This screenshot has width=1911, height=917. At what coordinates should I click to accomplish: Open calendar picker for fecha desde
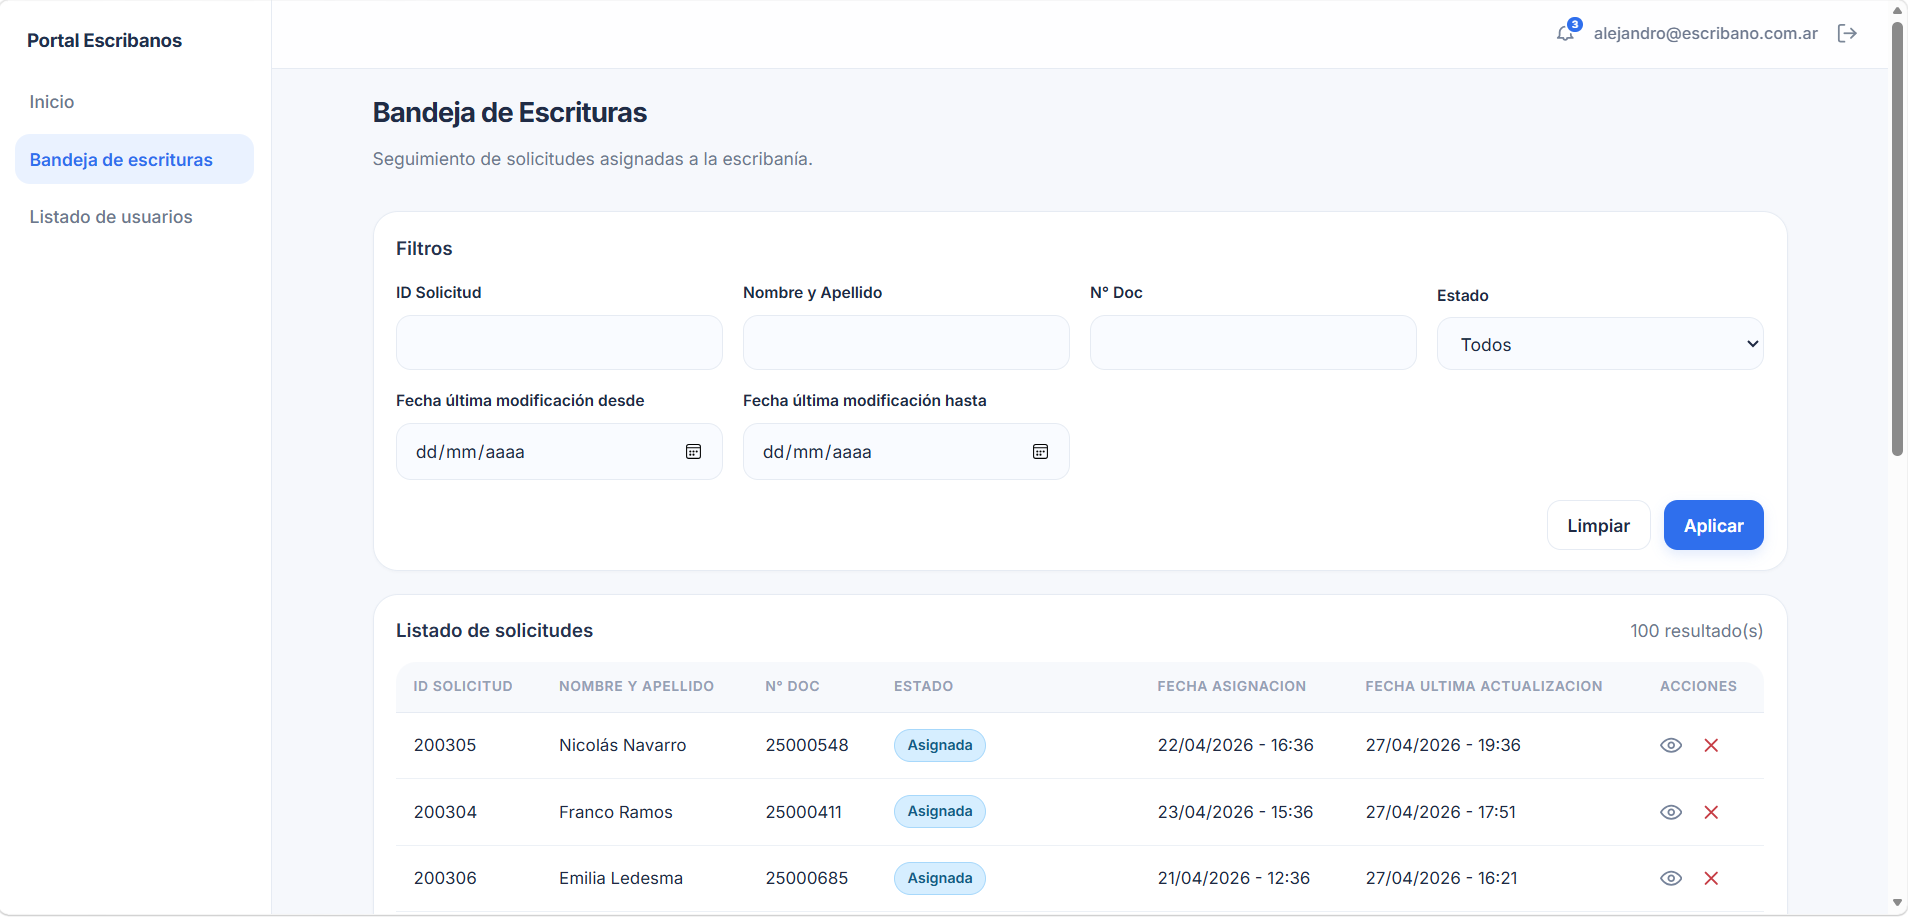694,451
